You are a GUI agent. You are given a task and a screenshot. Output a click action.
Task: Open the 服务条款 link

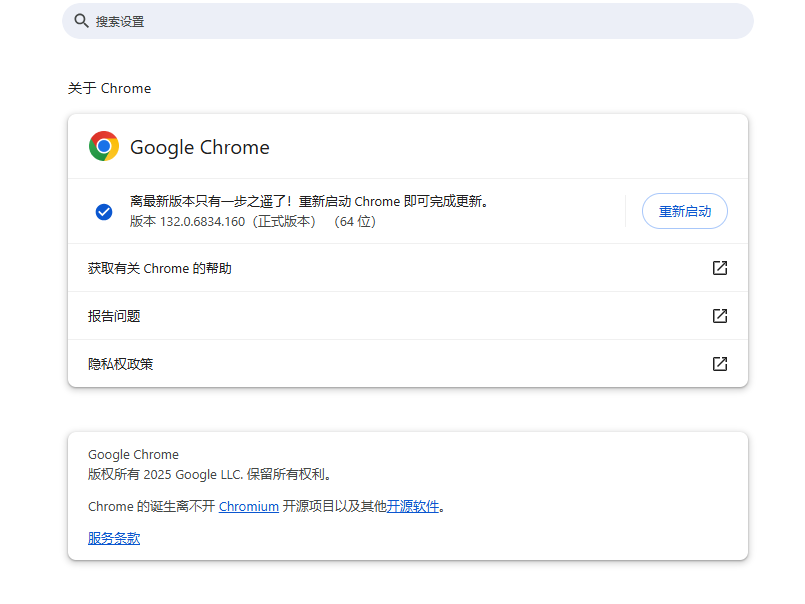point(114,538)
